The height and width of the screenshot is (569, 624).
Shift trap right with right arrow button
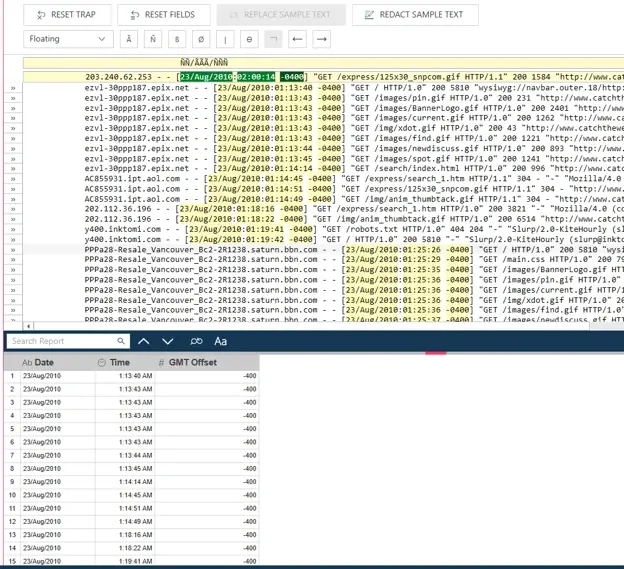322,39
